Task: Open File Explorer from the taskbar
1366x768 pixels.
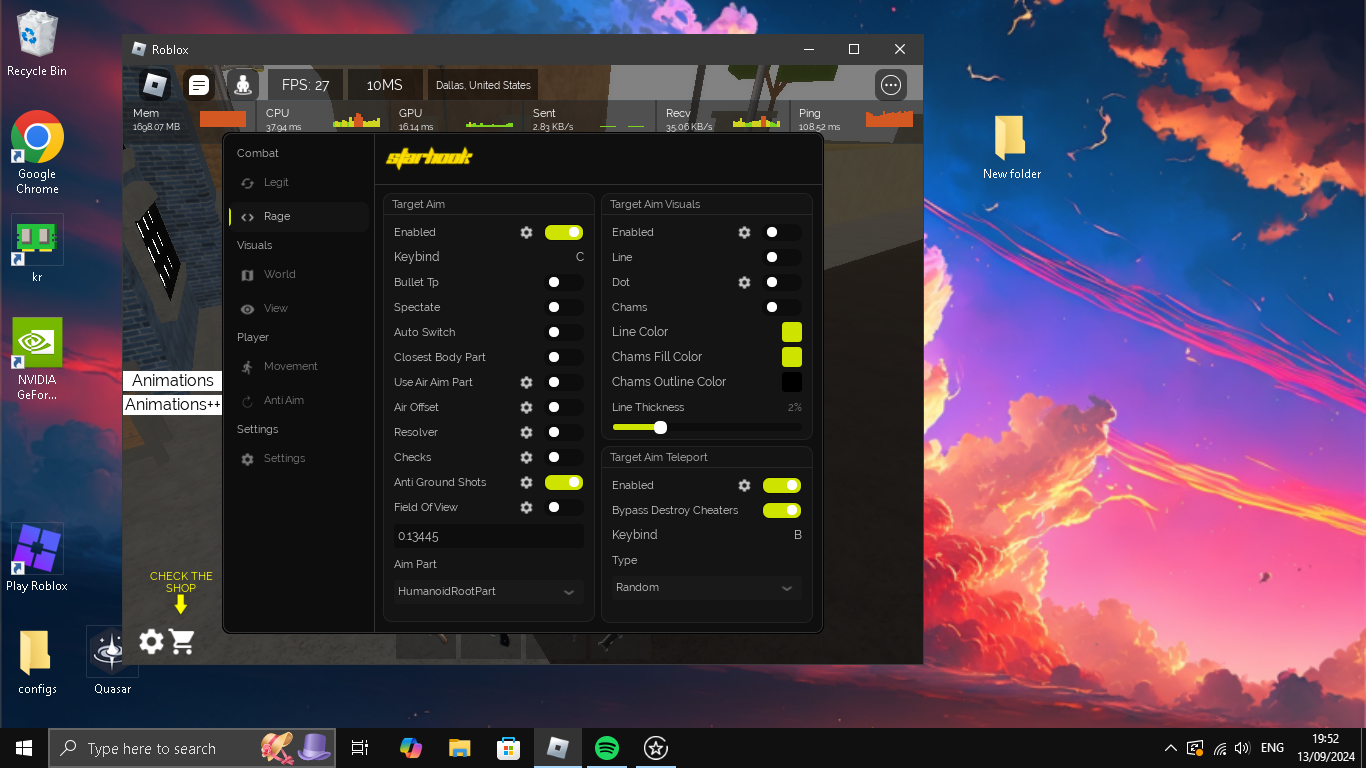Action: [x=459, y=748]
